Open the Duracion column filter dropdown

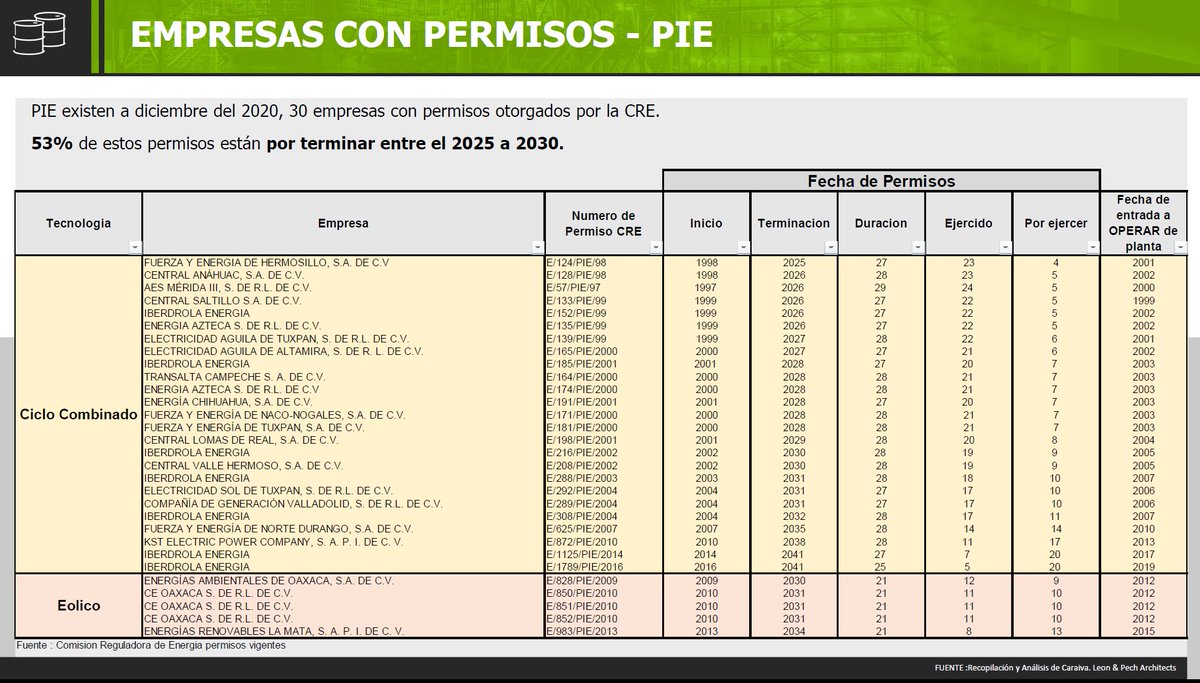[x=919, y=246]
